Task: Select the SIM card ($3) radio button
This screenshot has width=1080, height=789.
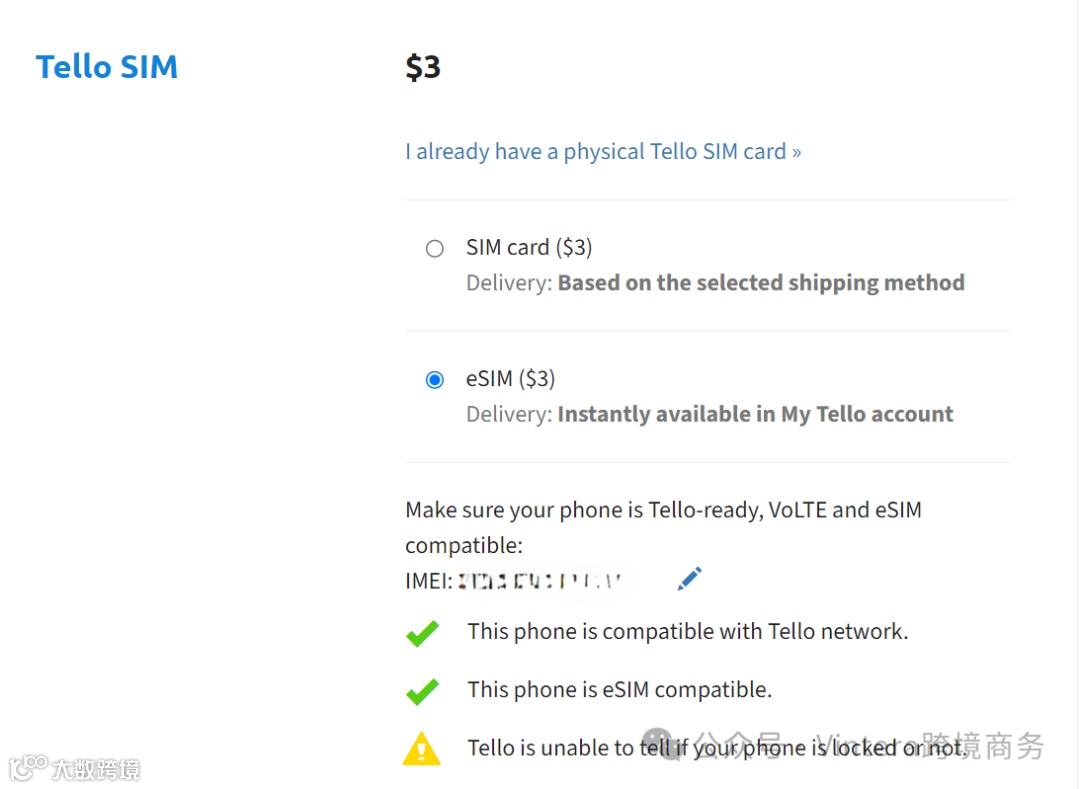Action: point(435,249)
